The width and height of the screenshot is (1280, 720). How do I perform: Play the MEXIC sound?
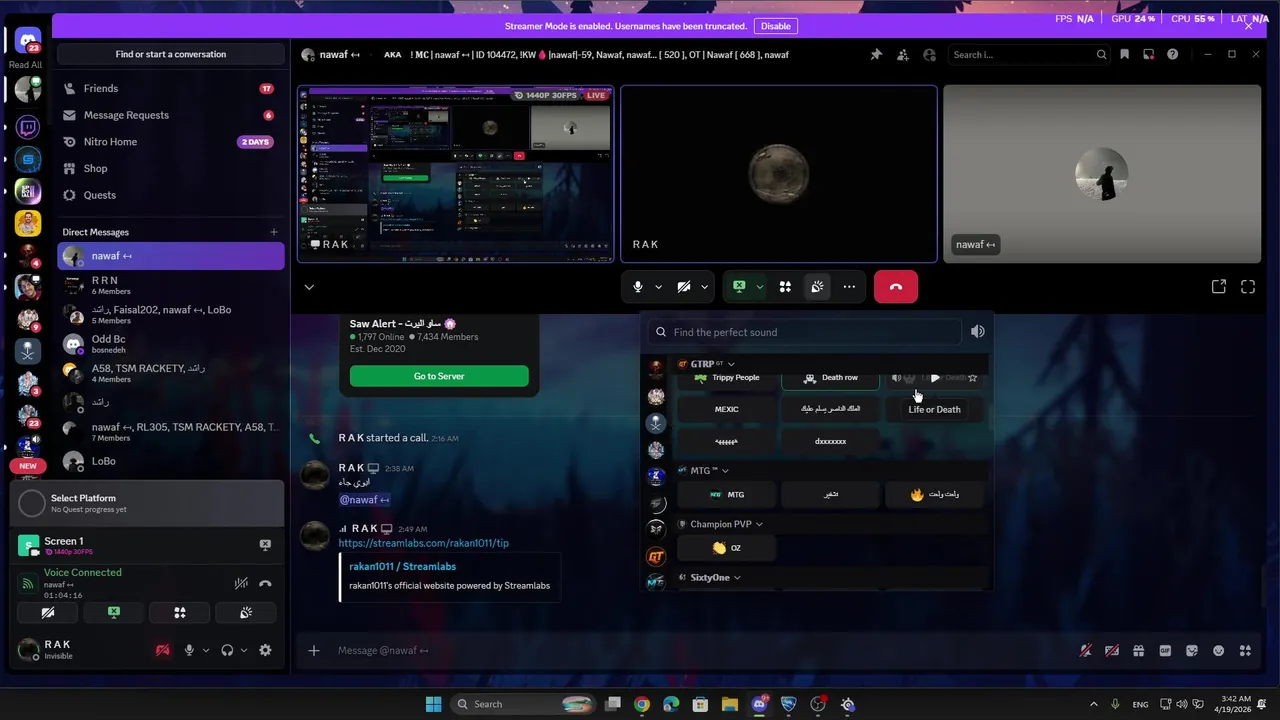(726, 409)
